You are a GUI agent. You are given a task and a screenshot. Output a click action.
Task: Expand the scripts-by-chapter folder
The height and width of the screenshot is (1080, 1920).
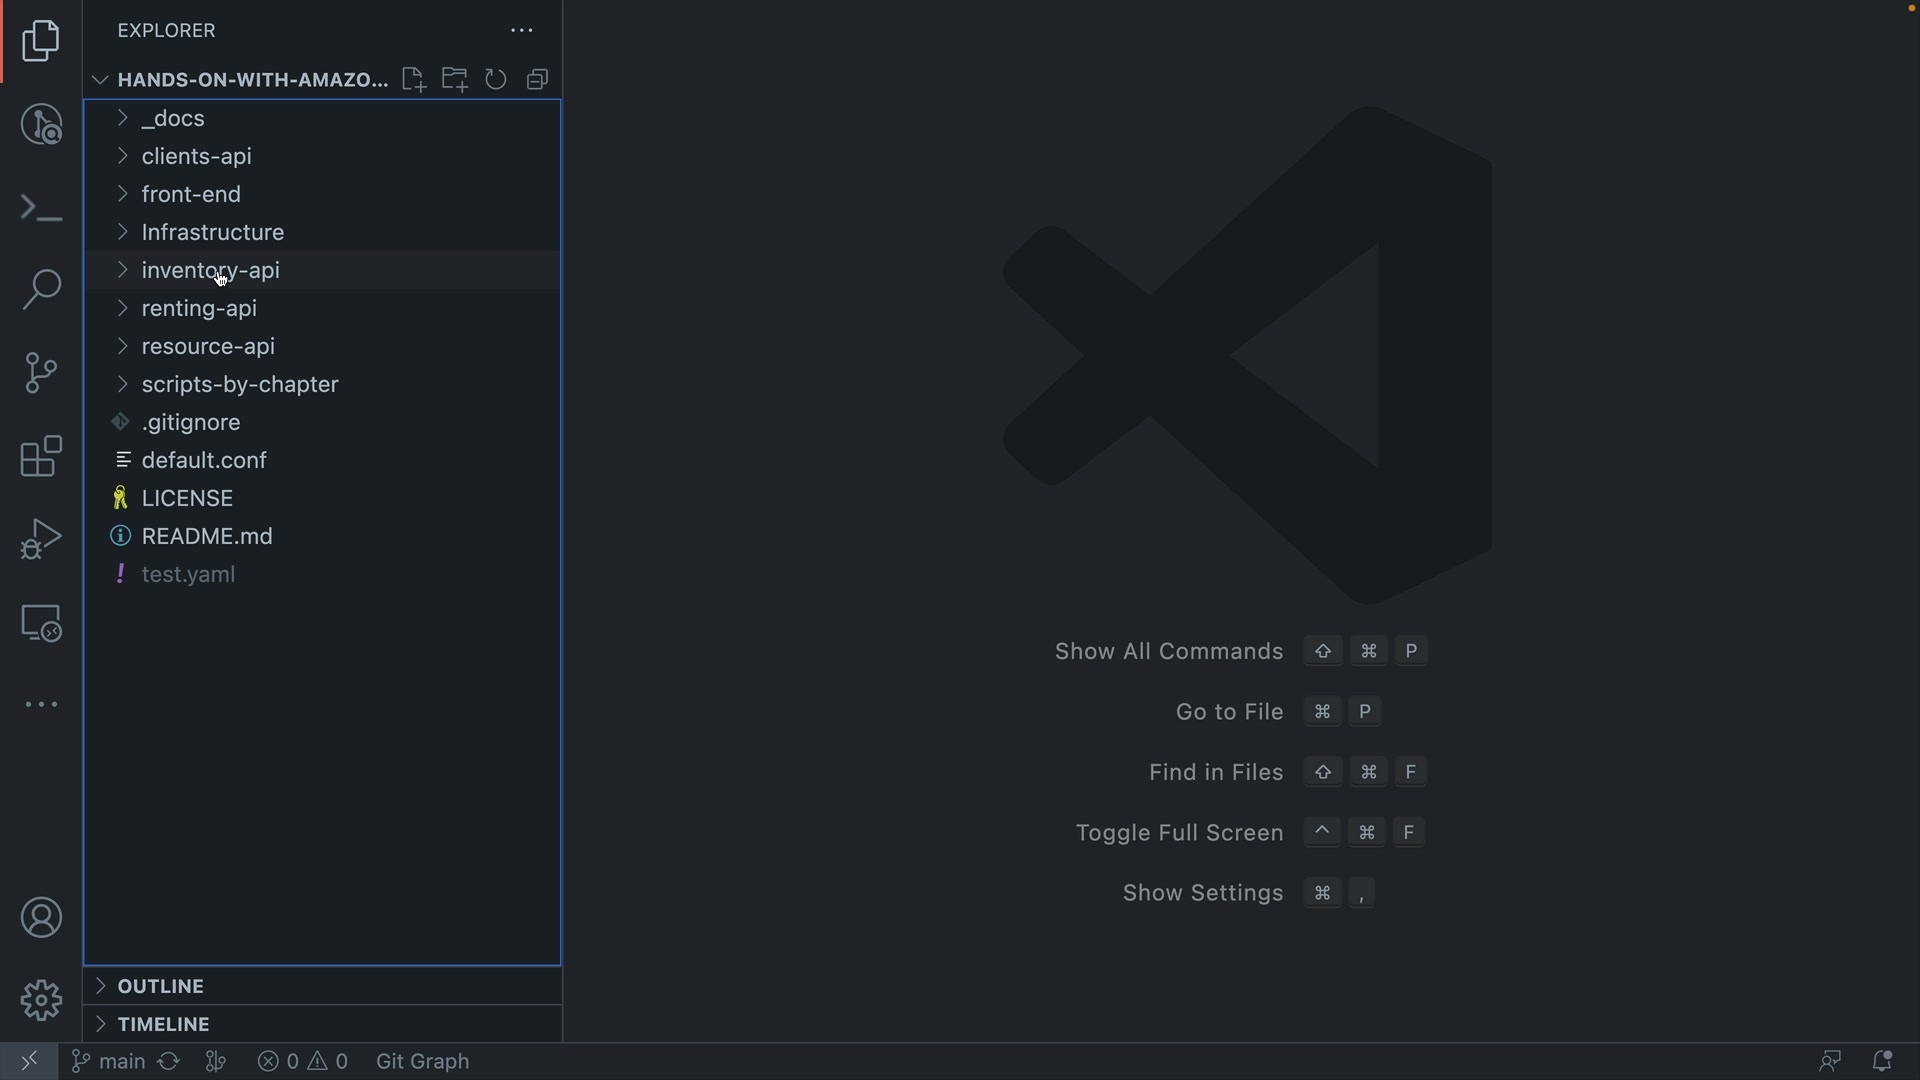pos(240,385)
